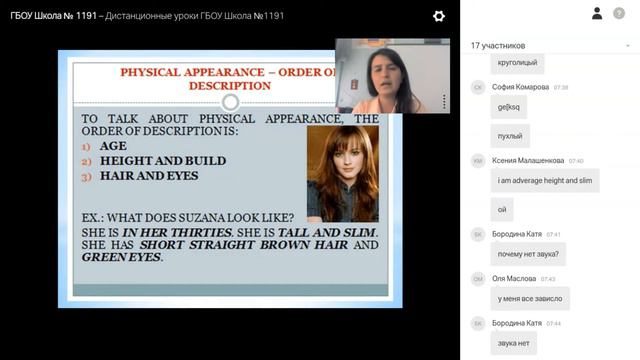The height and width of the screenshot is (360, 640).
Task: Select chat message 'почему нет звука?'
Action: point(528,254)
